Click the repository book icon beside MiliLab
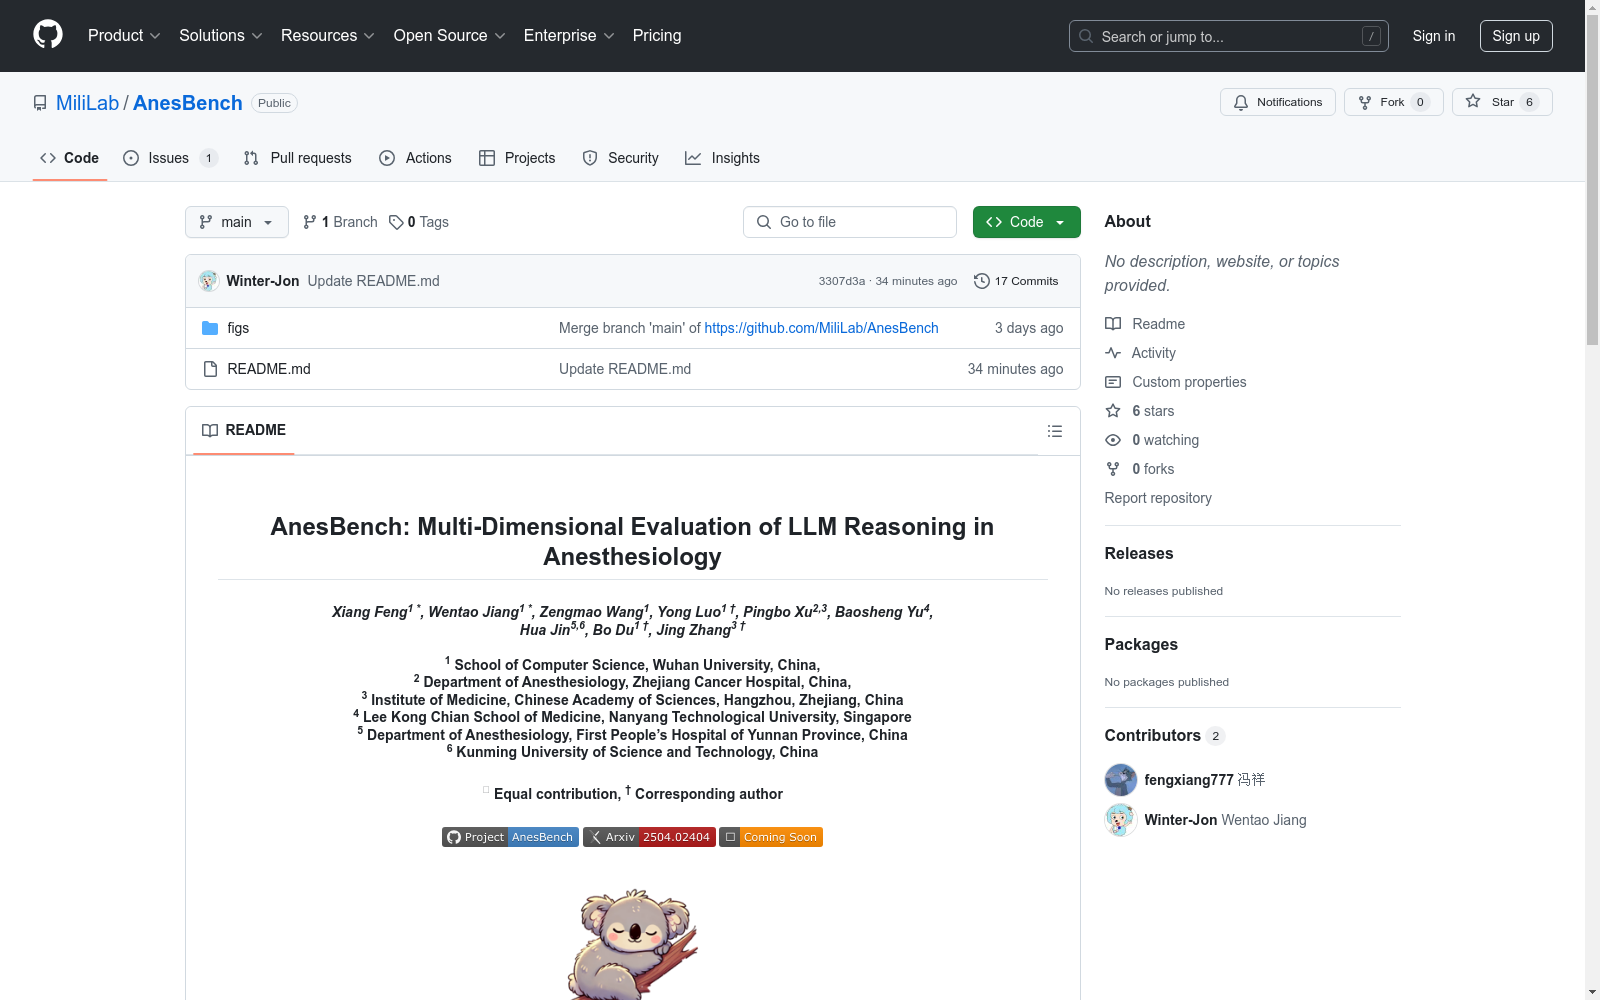Screen dimensions: 1600x1000 [x=40, y=103]
